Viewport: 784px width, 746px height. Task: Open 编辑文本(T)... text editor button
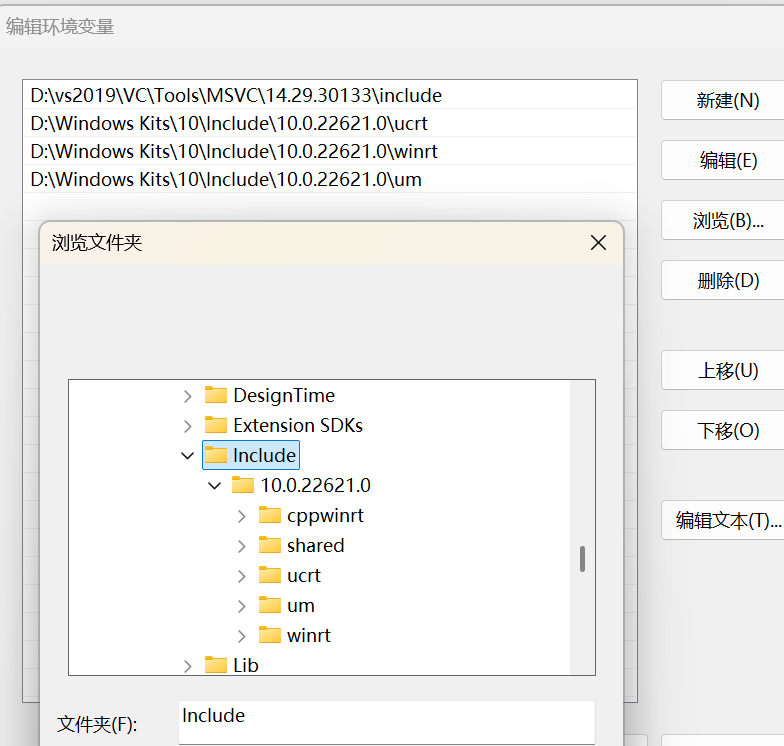point(725,520)
